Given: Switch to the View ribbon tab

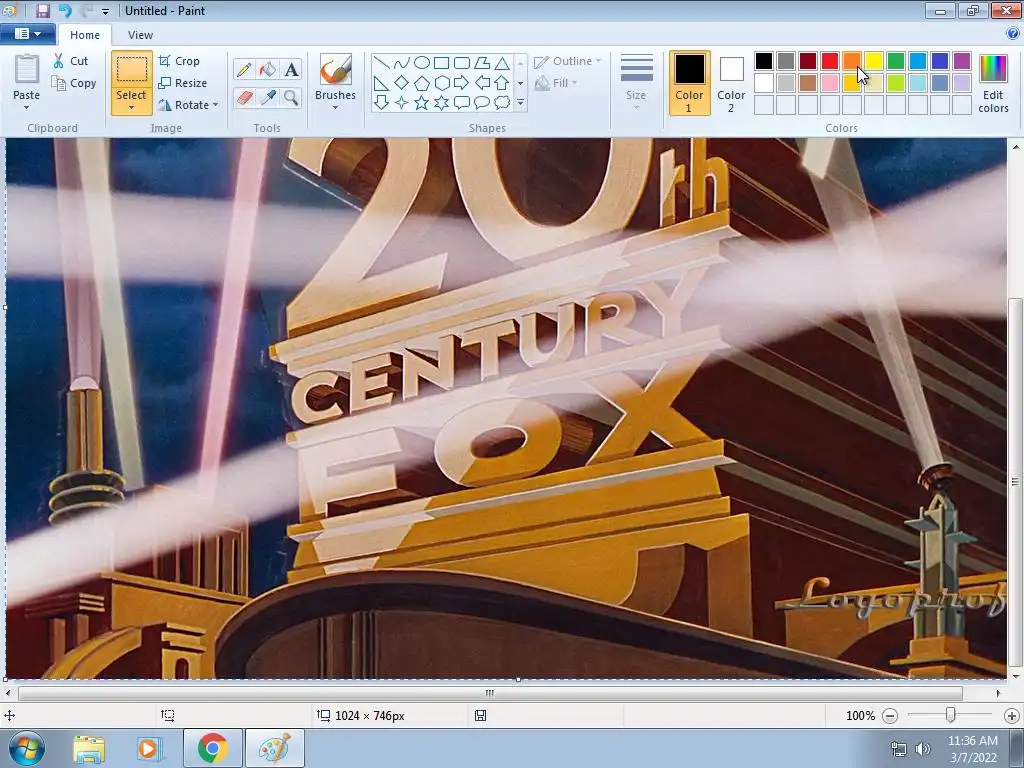Looking at the screenshot, I should pyautogui.click(x=140, y=35).
